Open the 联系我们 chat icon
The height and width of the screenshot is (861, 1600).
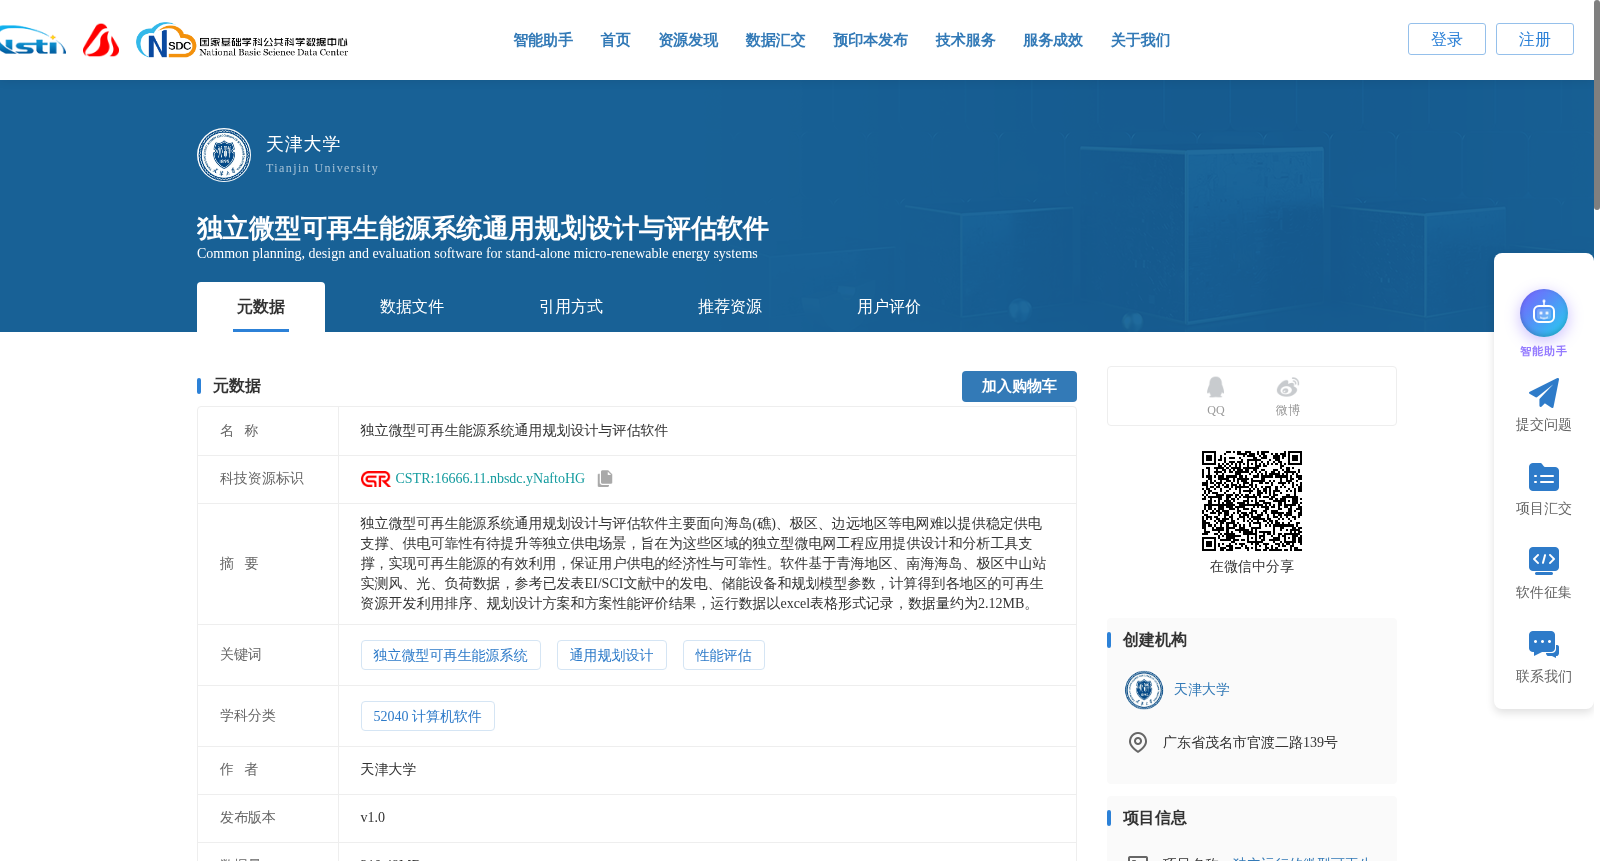pos(1544,644)
